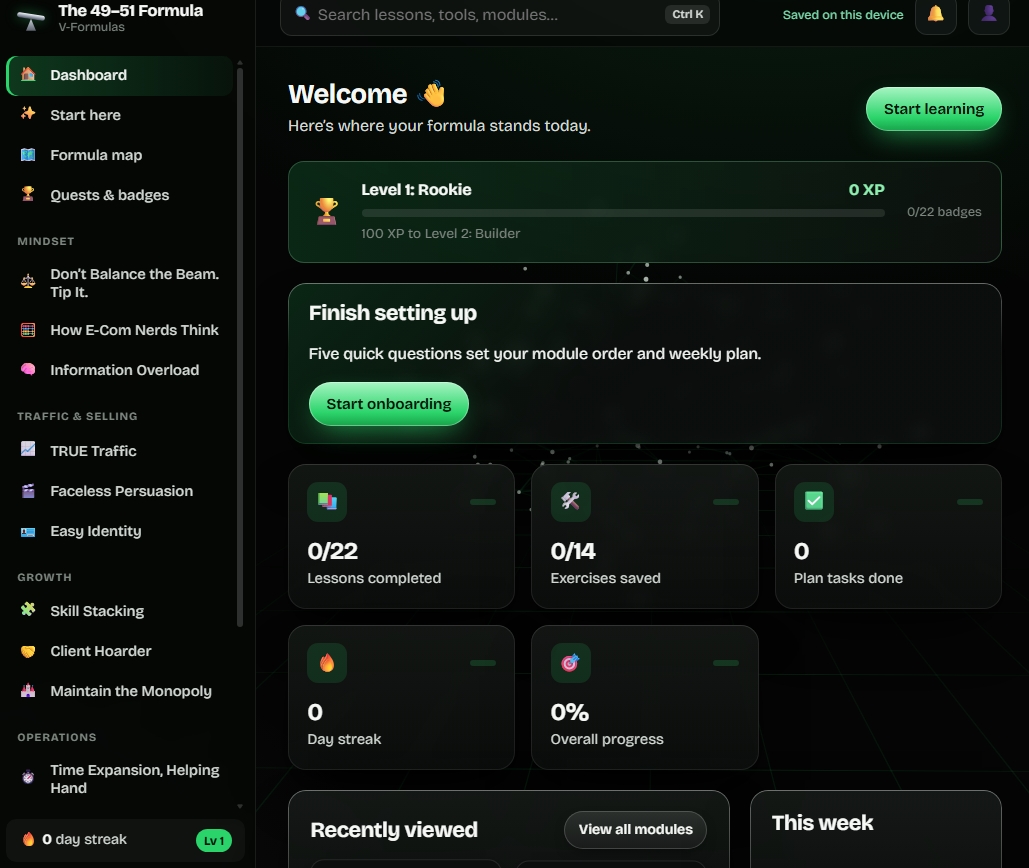Viewport: 1029px width, 868px height.
Task: Click the Start onboarding button
Action: tap(388, 404)
